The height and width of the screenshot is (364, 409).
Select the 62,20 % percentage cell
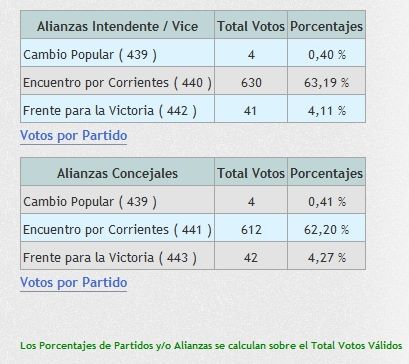point(326,228)
